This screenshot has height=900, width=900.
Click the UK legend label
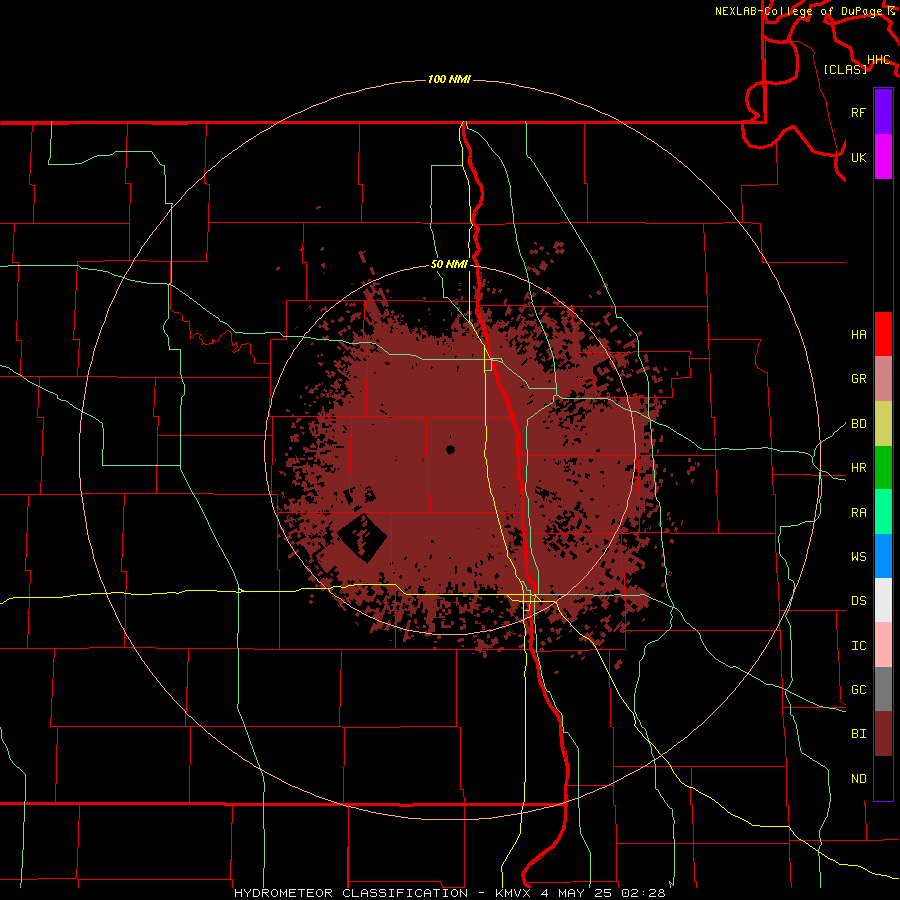(x=858, y=157)
